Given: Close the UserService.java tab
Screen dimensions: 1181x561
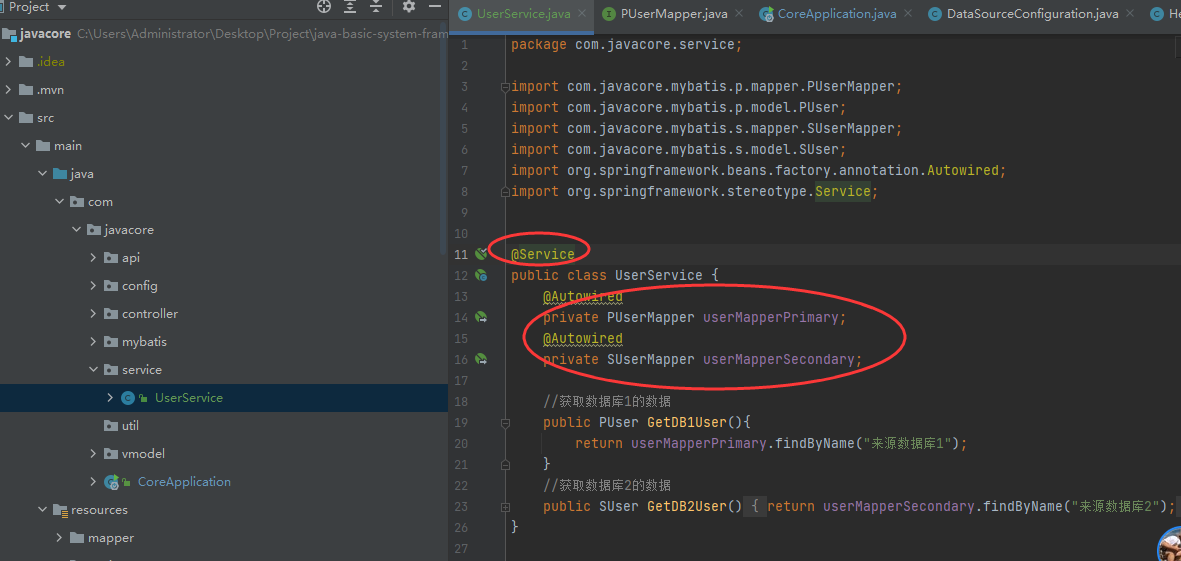Looking at the screenshot, I should click(x=584, y=14).
